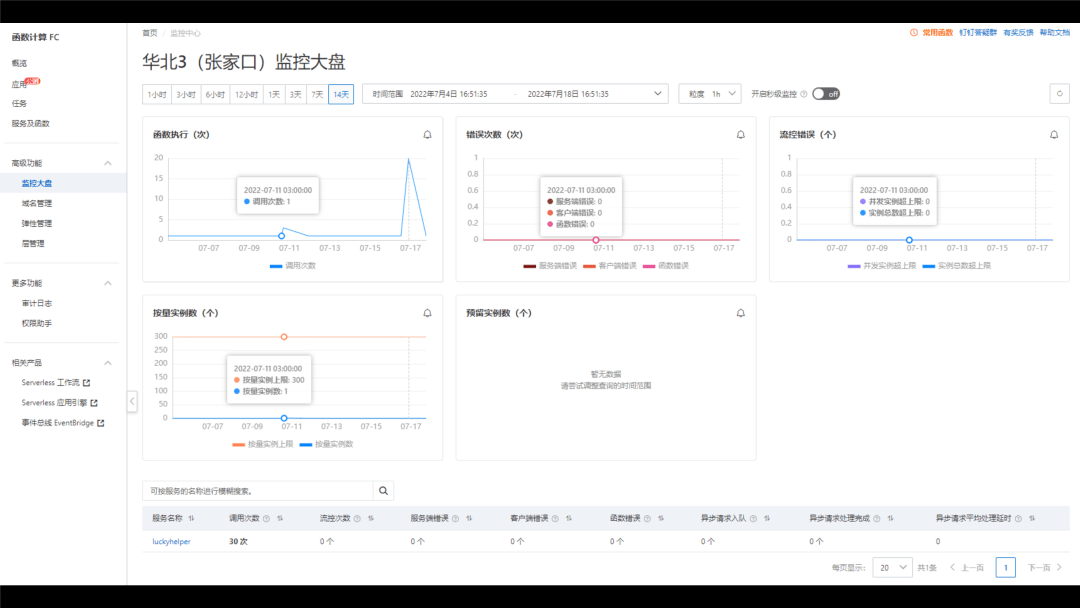The width and height of the screenshot is (1080, 608).
Task: Select the 6小时 time range tab
Action: click(x=215, y=94)
